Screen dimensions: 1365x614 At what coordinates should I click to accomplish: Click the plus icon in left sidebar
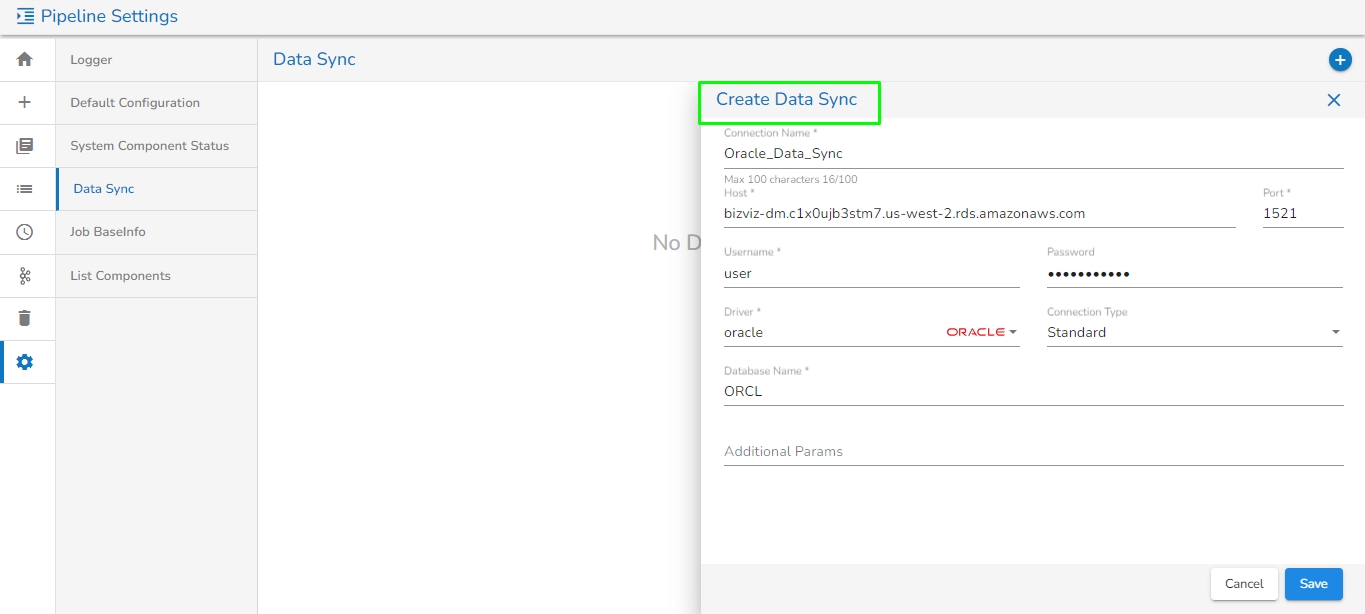point(25,102)
